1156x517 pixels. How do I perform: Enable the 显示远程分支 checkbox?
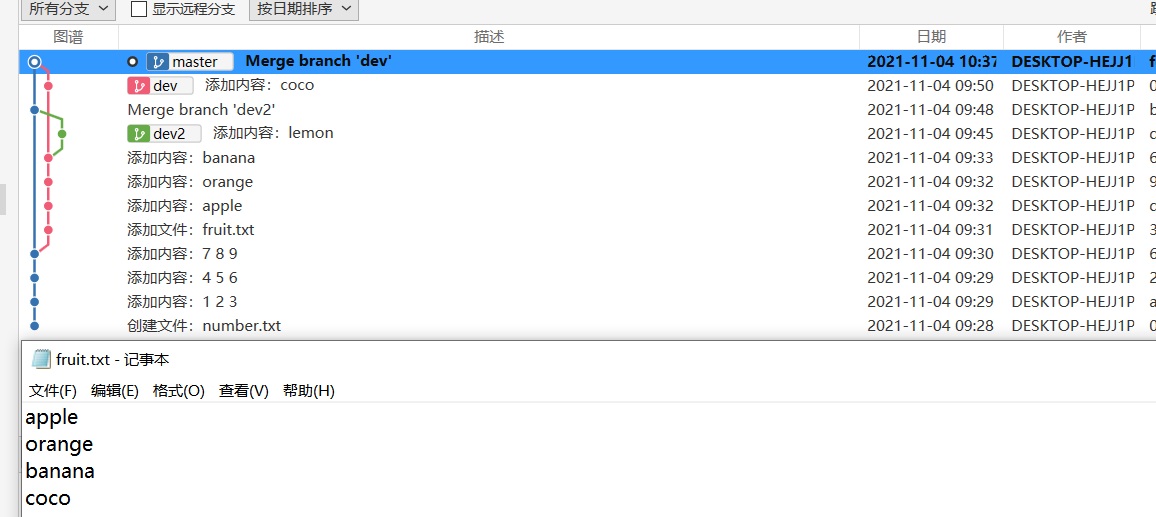138,10
